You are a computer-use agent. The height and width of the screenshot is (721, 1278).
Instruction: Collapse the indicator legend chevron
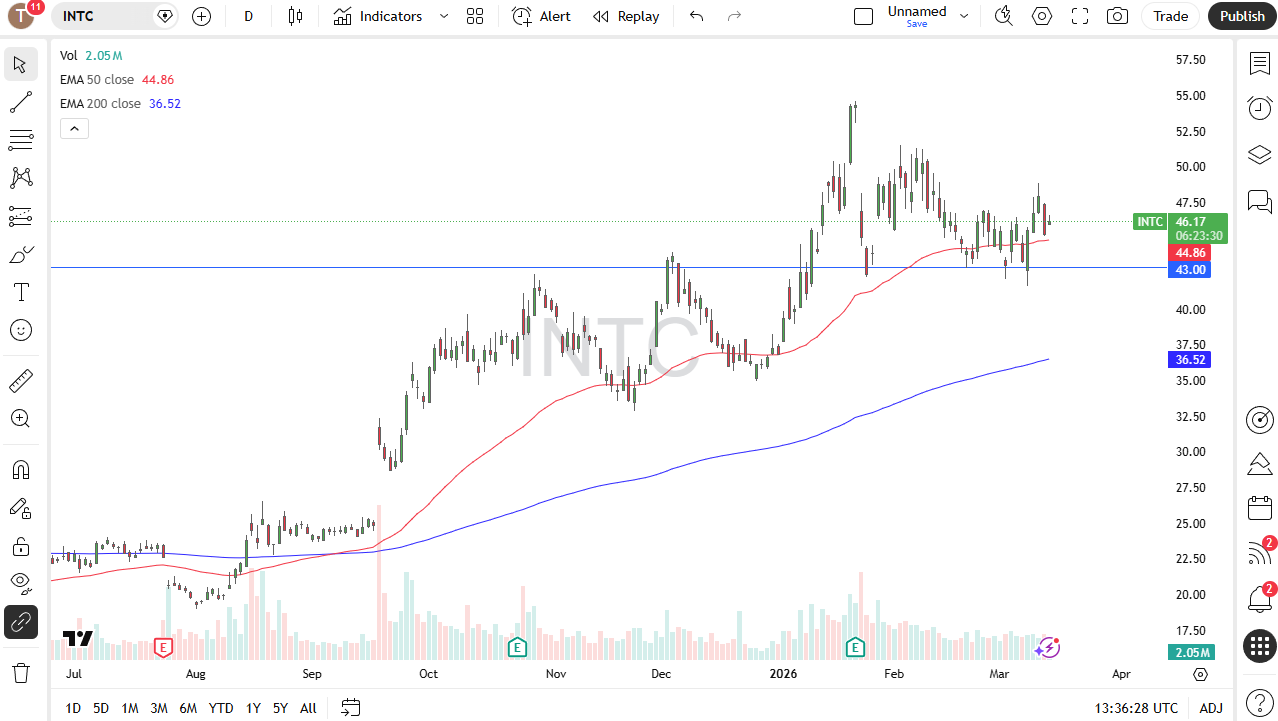click(74, 128)
